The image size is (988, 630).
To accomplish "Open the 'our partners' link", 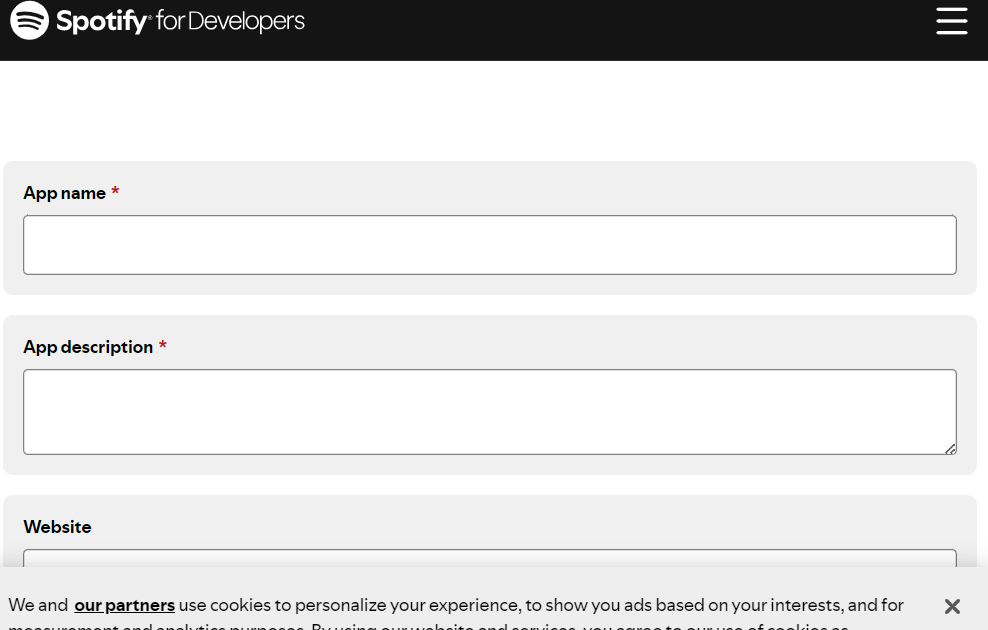I will point(124,605).
